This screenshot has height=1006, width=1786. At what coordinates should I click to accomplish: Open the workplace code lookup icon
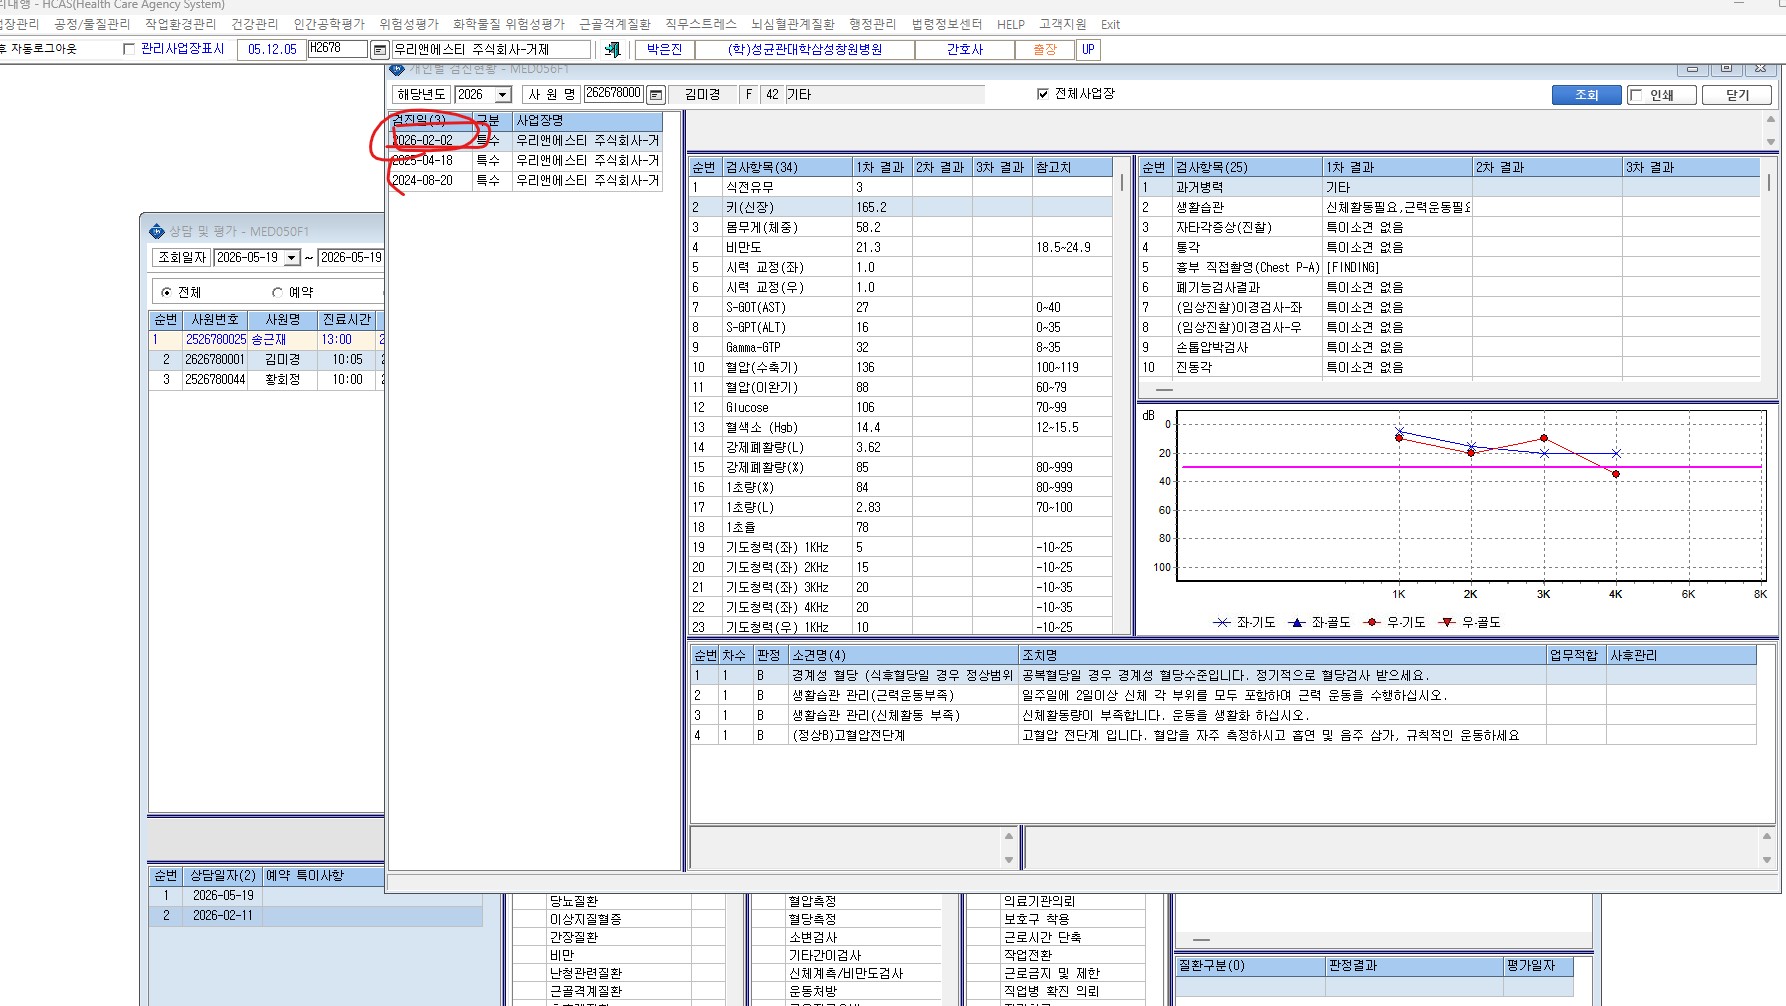click(380, 50)
